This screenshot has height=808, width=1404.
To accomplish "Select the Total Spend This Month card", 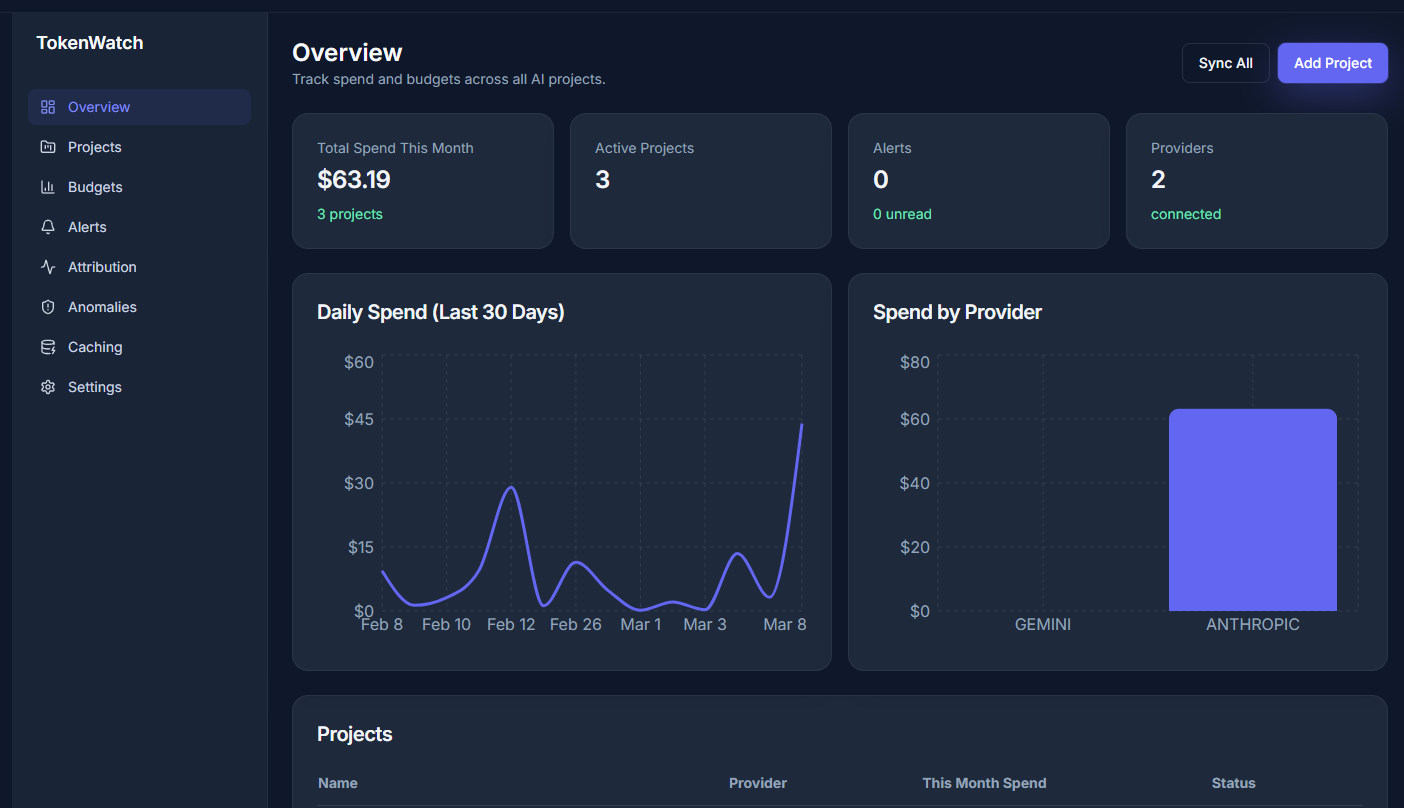I will click(x=422, y=180).
